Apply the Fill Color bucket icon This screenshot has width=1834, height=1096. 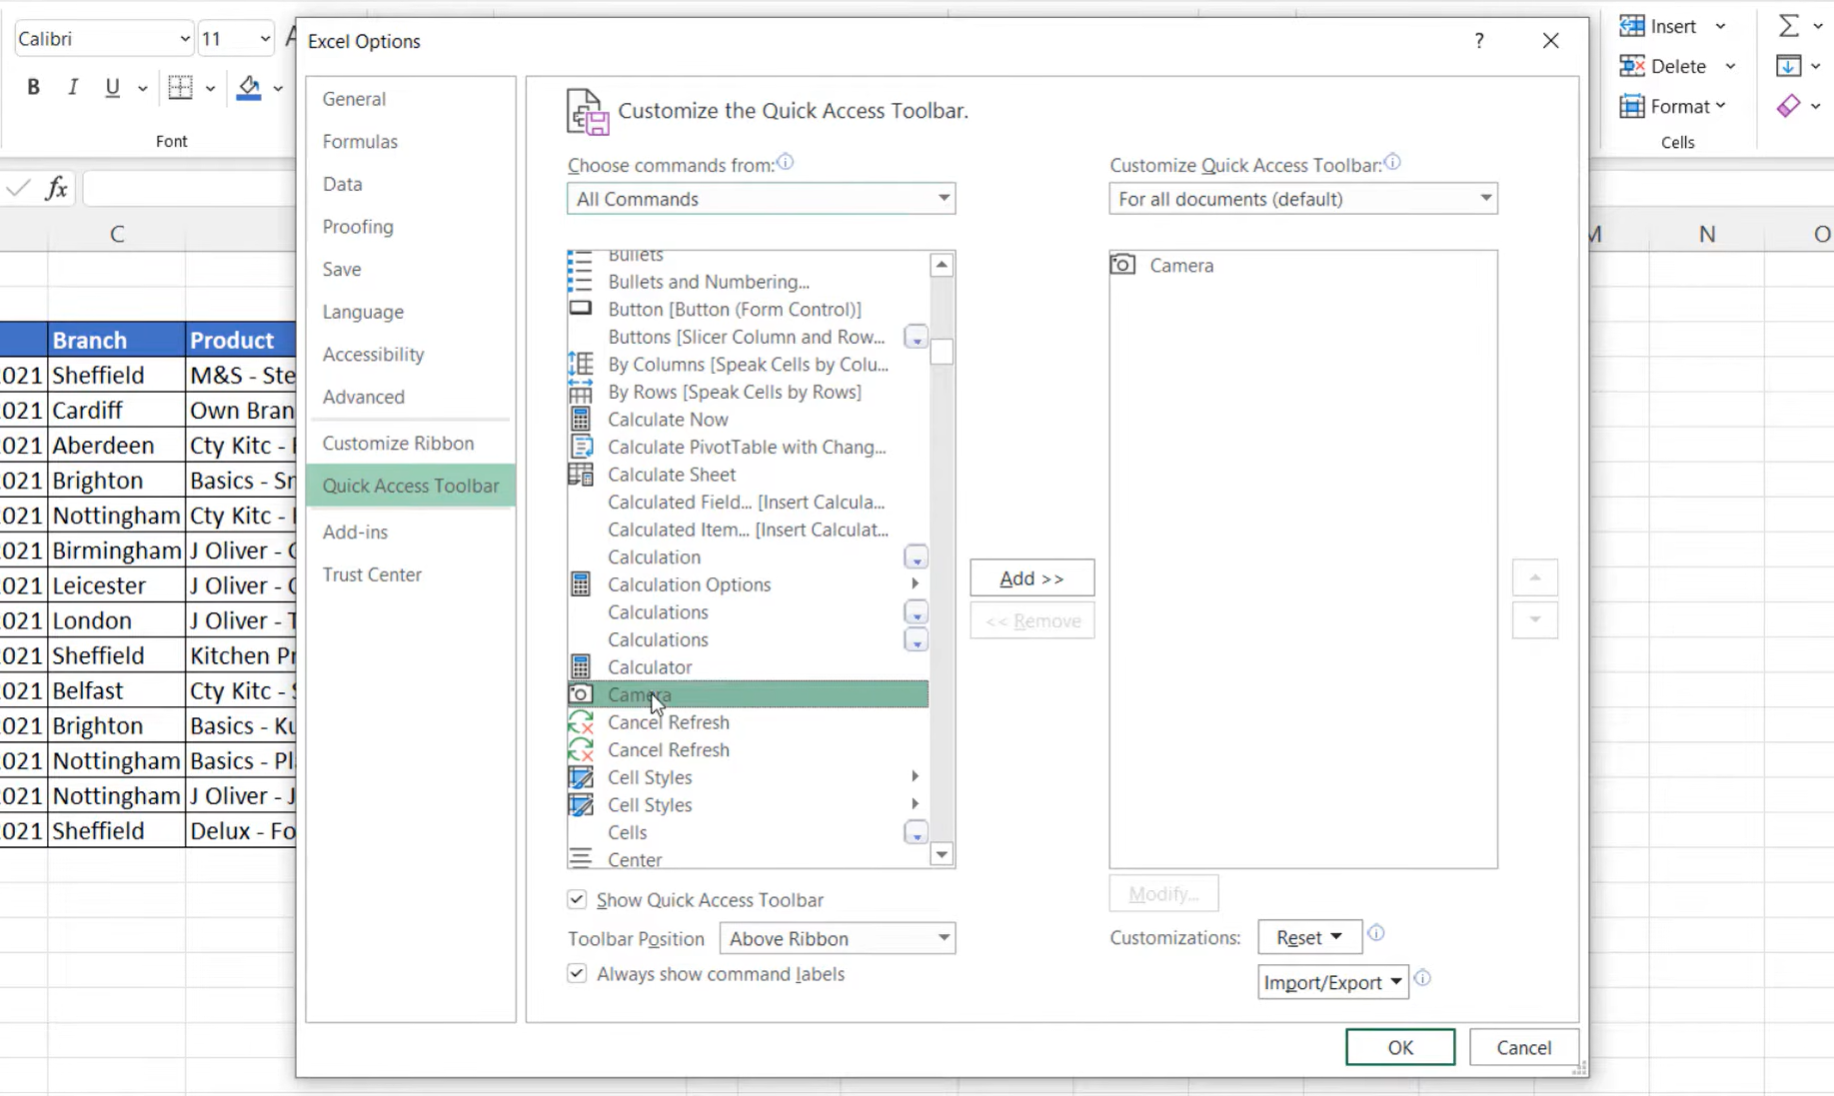coord(249,87)
